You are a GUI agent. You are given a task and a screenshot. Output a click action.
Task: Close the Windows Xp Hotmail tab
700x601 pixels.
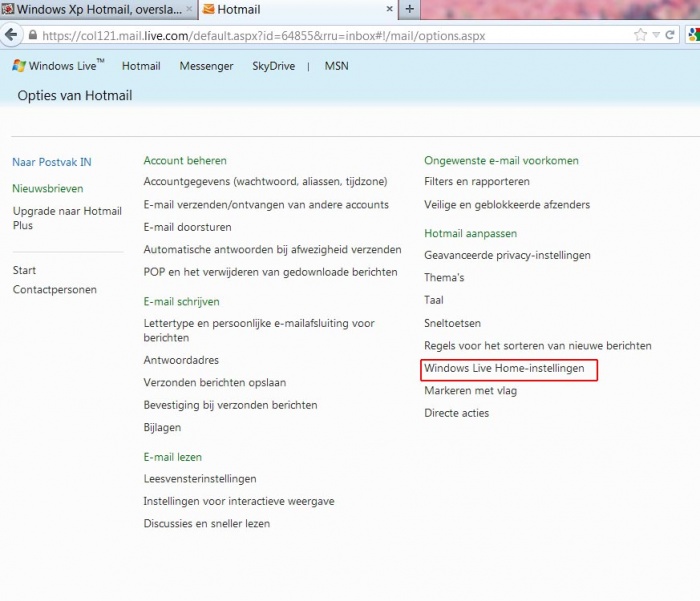pos(189,9)
